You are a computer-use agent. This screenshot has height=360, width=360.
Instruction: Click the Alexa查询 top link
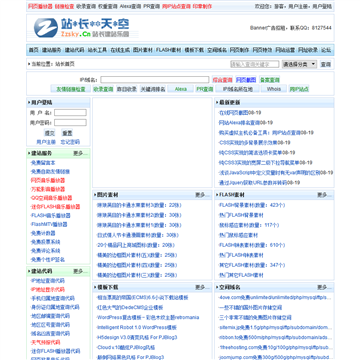click(x=131, y=6)
